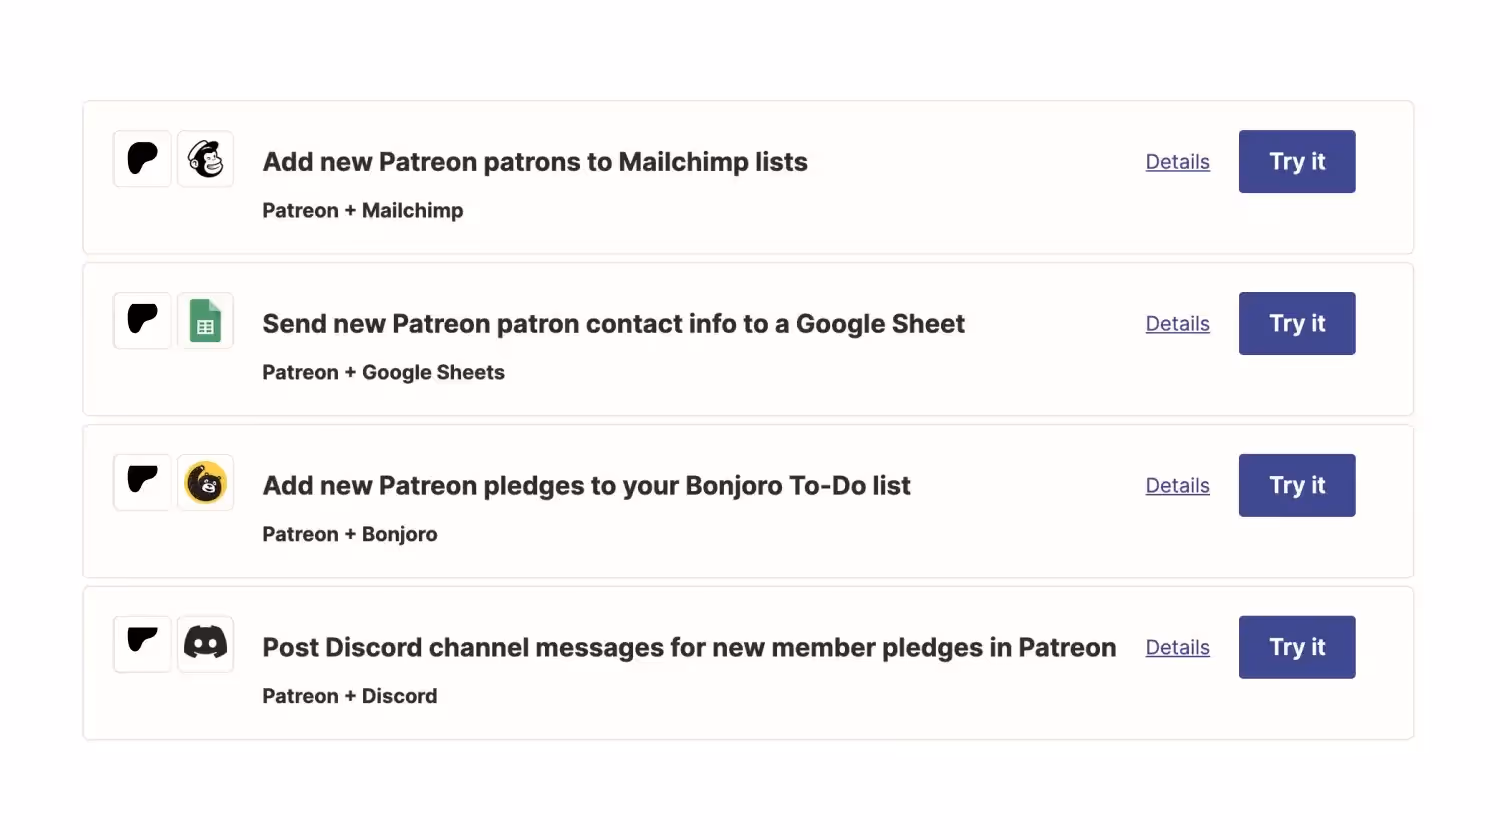Open Details for the Discord messages zap
1500x840 pixels.
1177,647
